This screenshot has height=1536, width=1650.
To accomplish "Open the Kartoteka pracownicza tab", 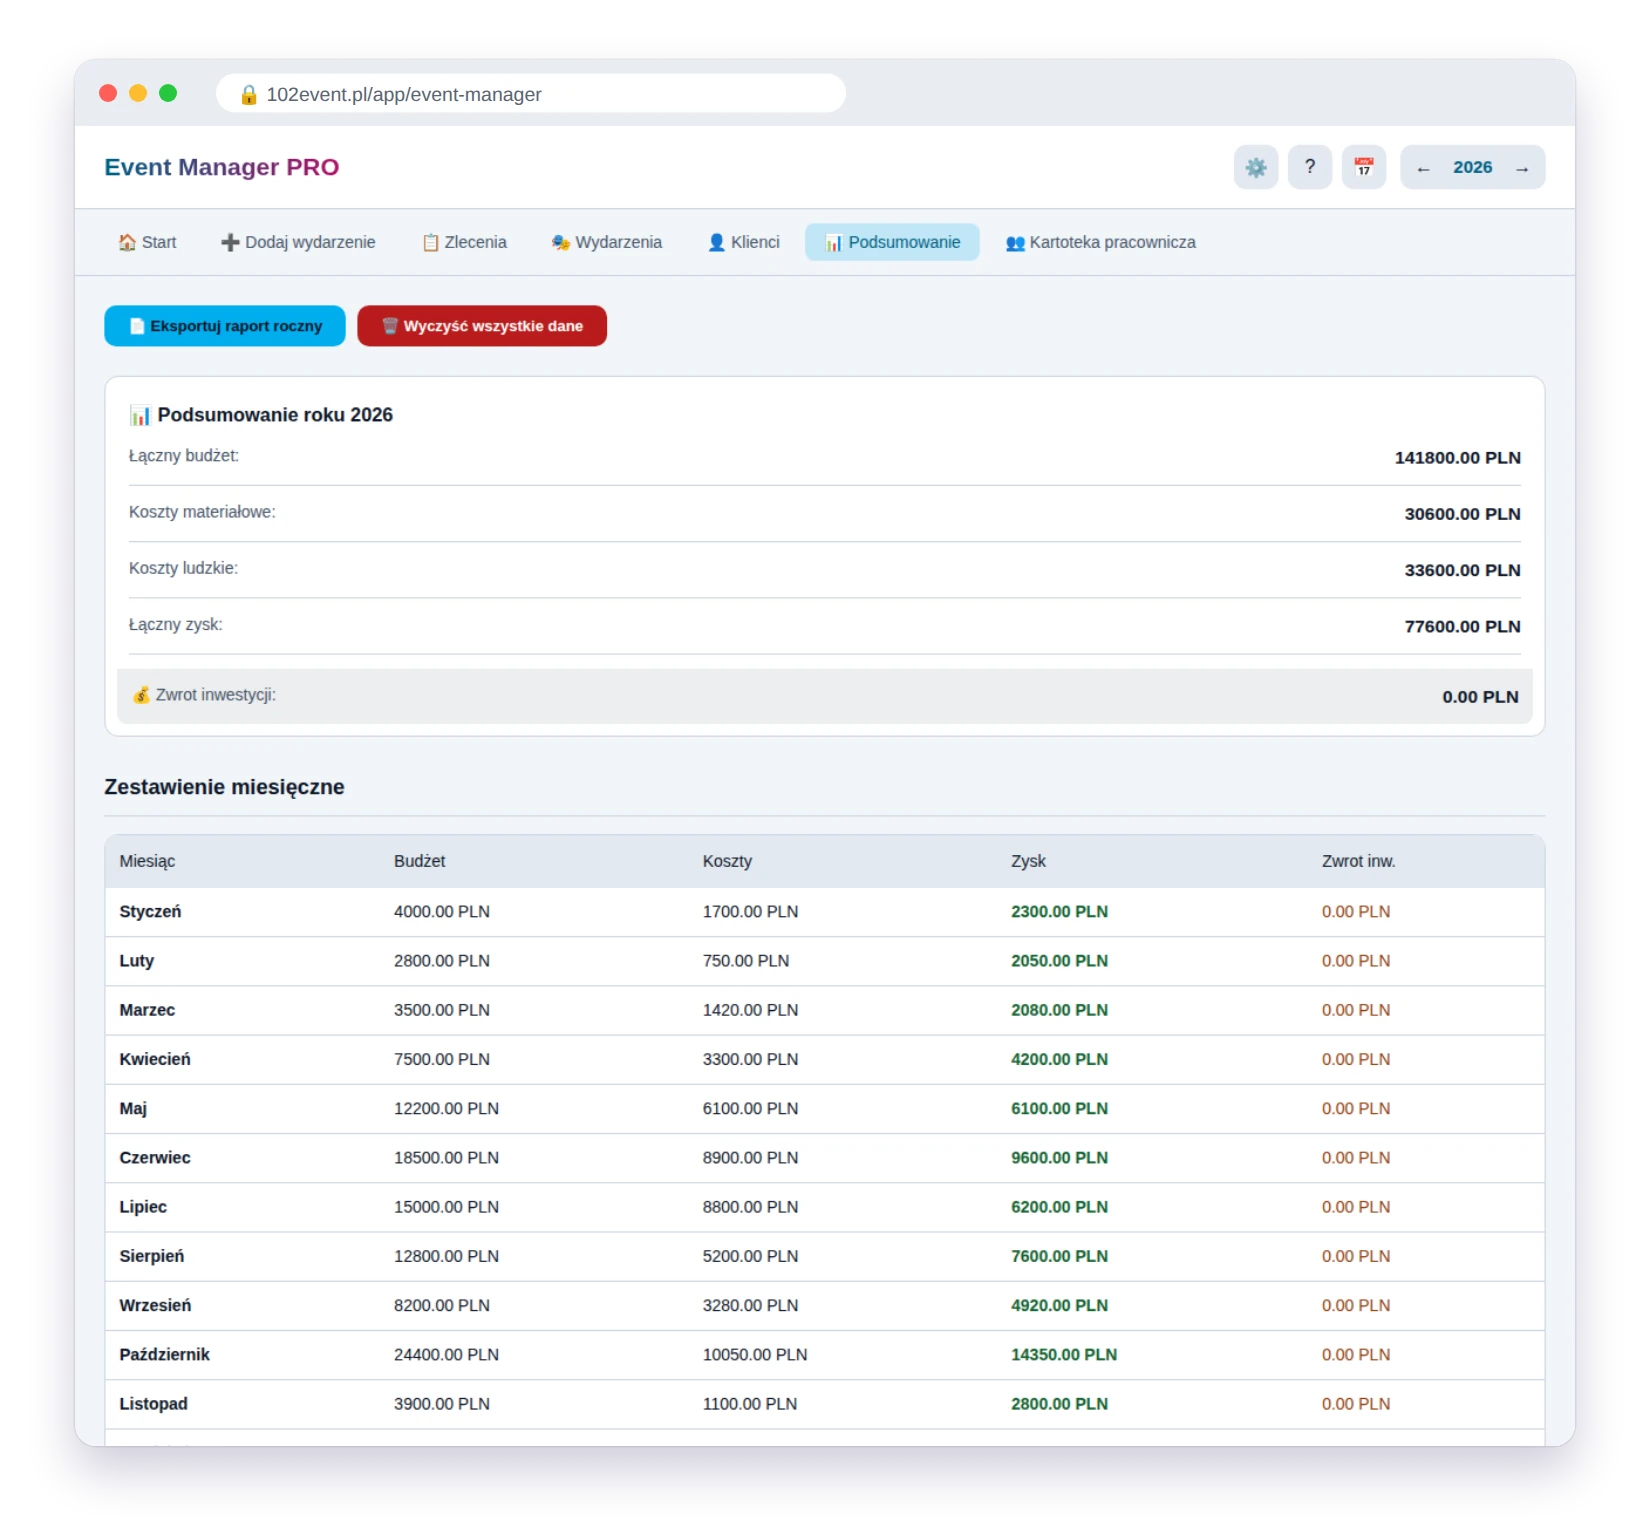I will (1101, 242).
